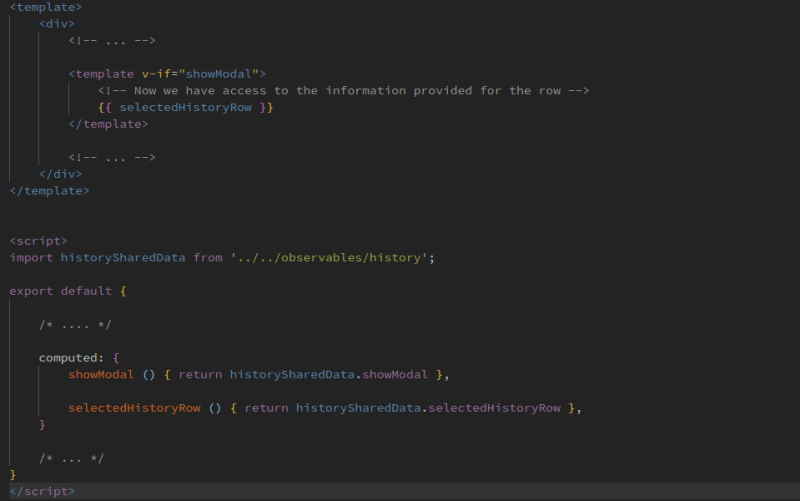Click the import keyword
The width and height of the screenshot is (800, 501).
tap(31, 258)
